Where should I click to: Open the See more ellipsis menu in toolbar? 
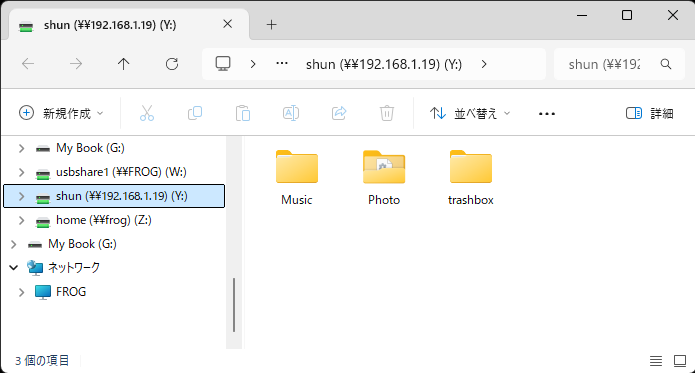click(x=547, y=114)
